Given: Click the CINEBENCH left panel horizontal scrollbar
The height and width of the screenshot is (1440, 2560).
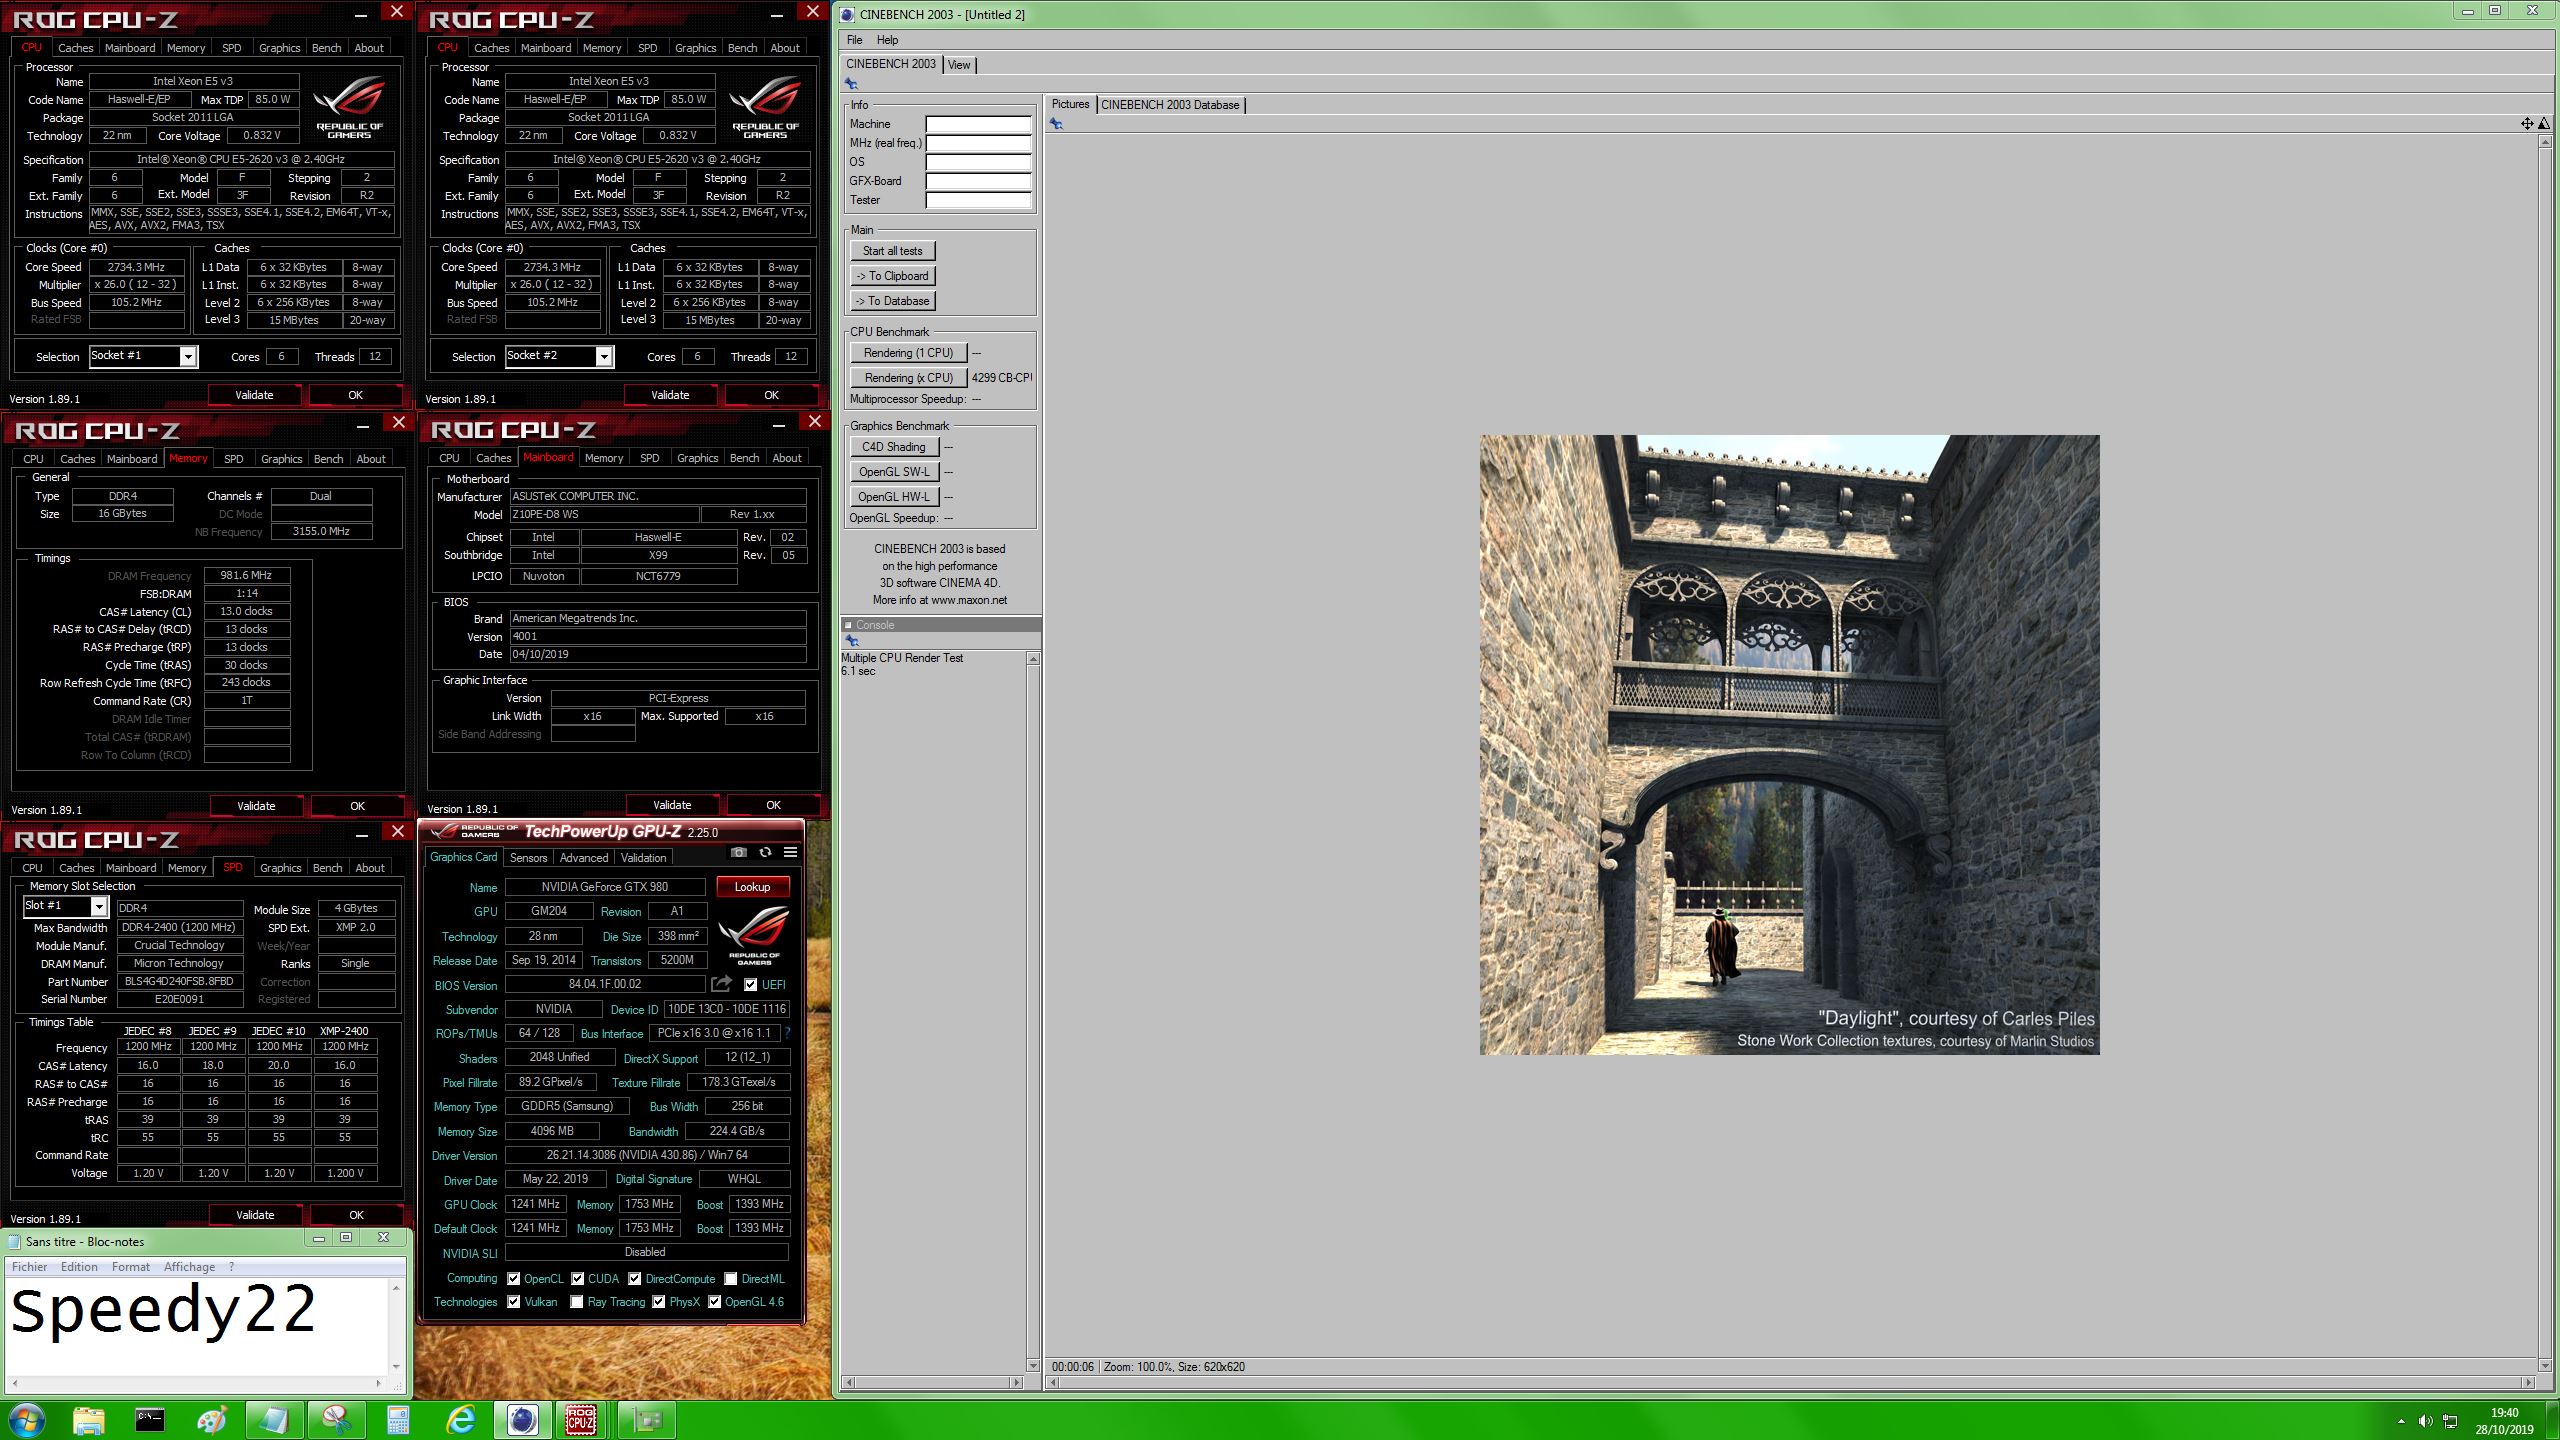Looking at the screenshot, I should (932, 1383).
